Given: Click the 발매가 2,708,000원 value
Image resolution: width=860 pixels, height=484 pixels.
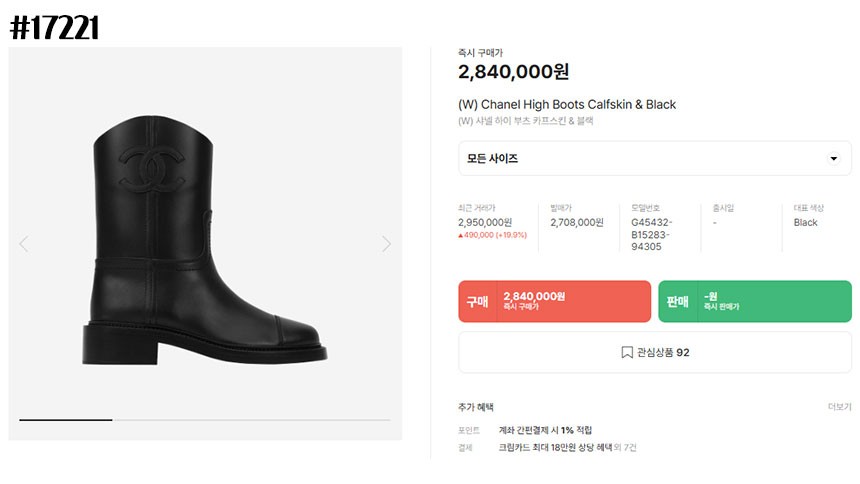Looking at the screenshot, I should (577, 222).
